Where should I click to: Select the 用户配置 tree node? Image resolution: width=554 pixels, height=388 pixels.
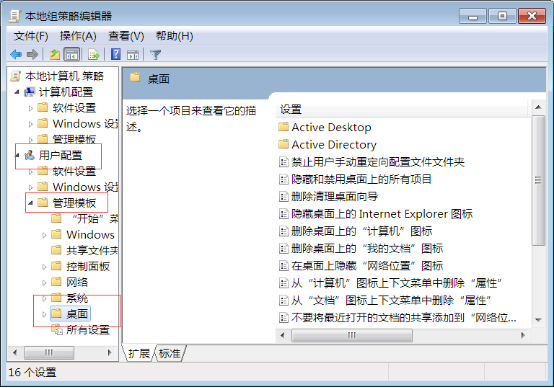click(x=60, y=155)
